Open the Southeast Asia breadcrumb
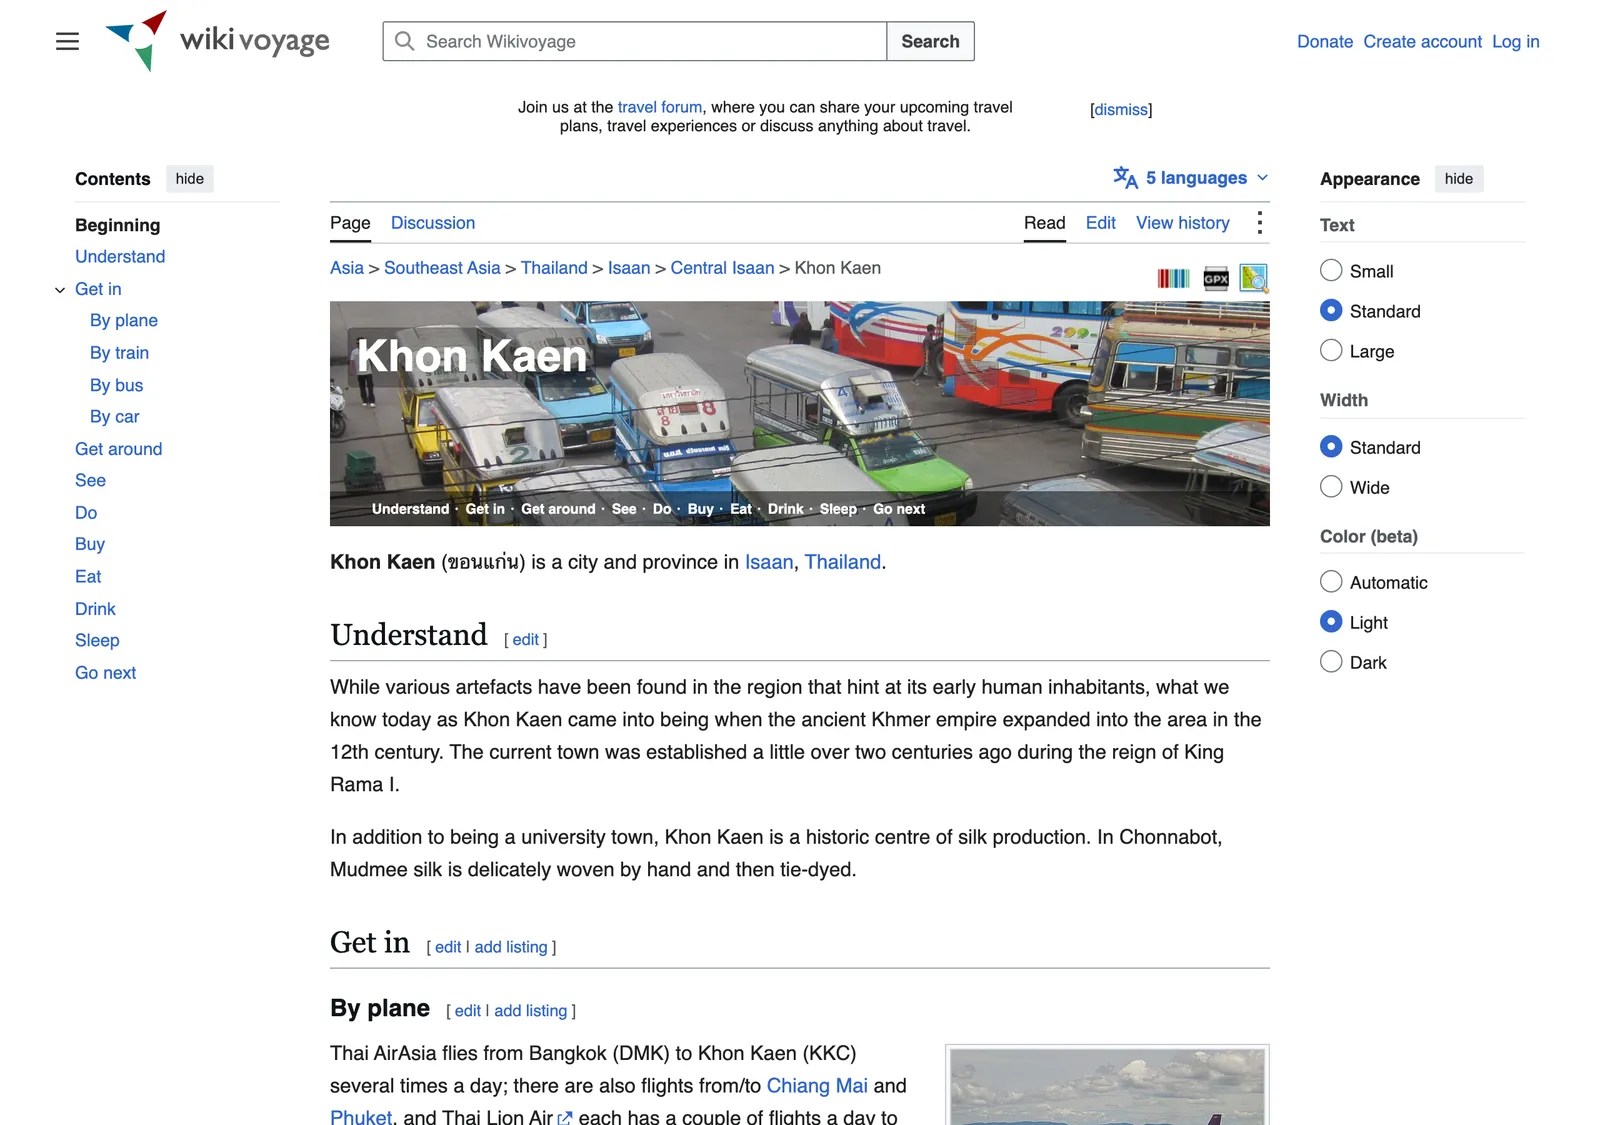1600x1125 pixels. 442,268
